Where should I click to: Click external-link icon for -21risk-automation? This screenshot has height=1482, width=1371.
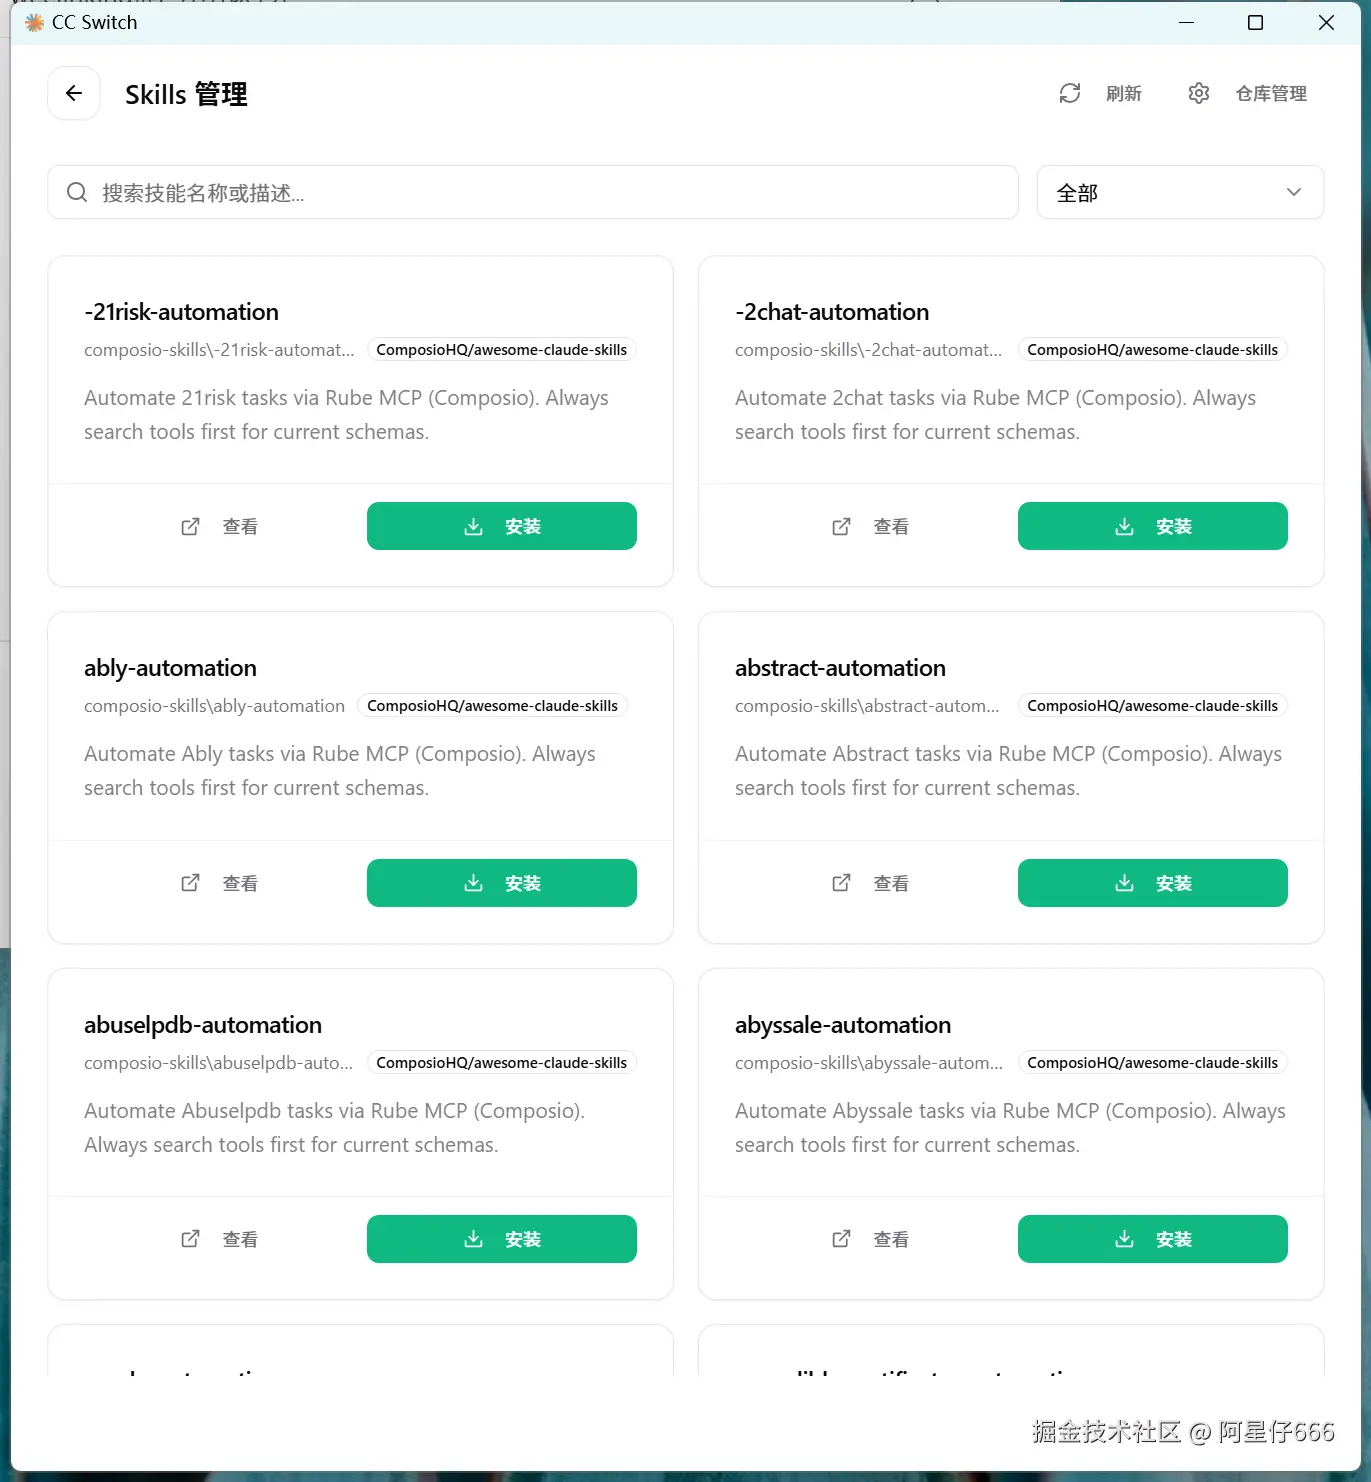coord(190,527)
